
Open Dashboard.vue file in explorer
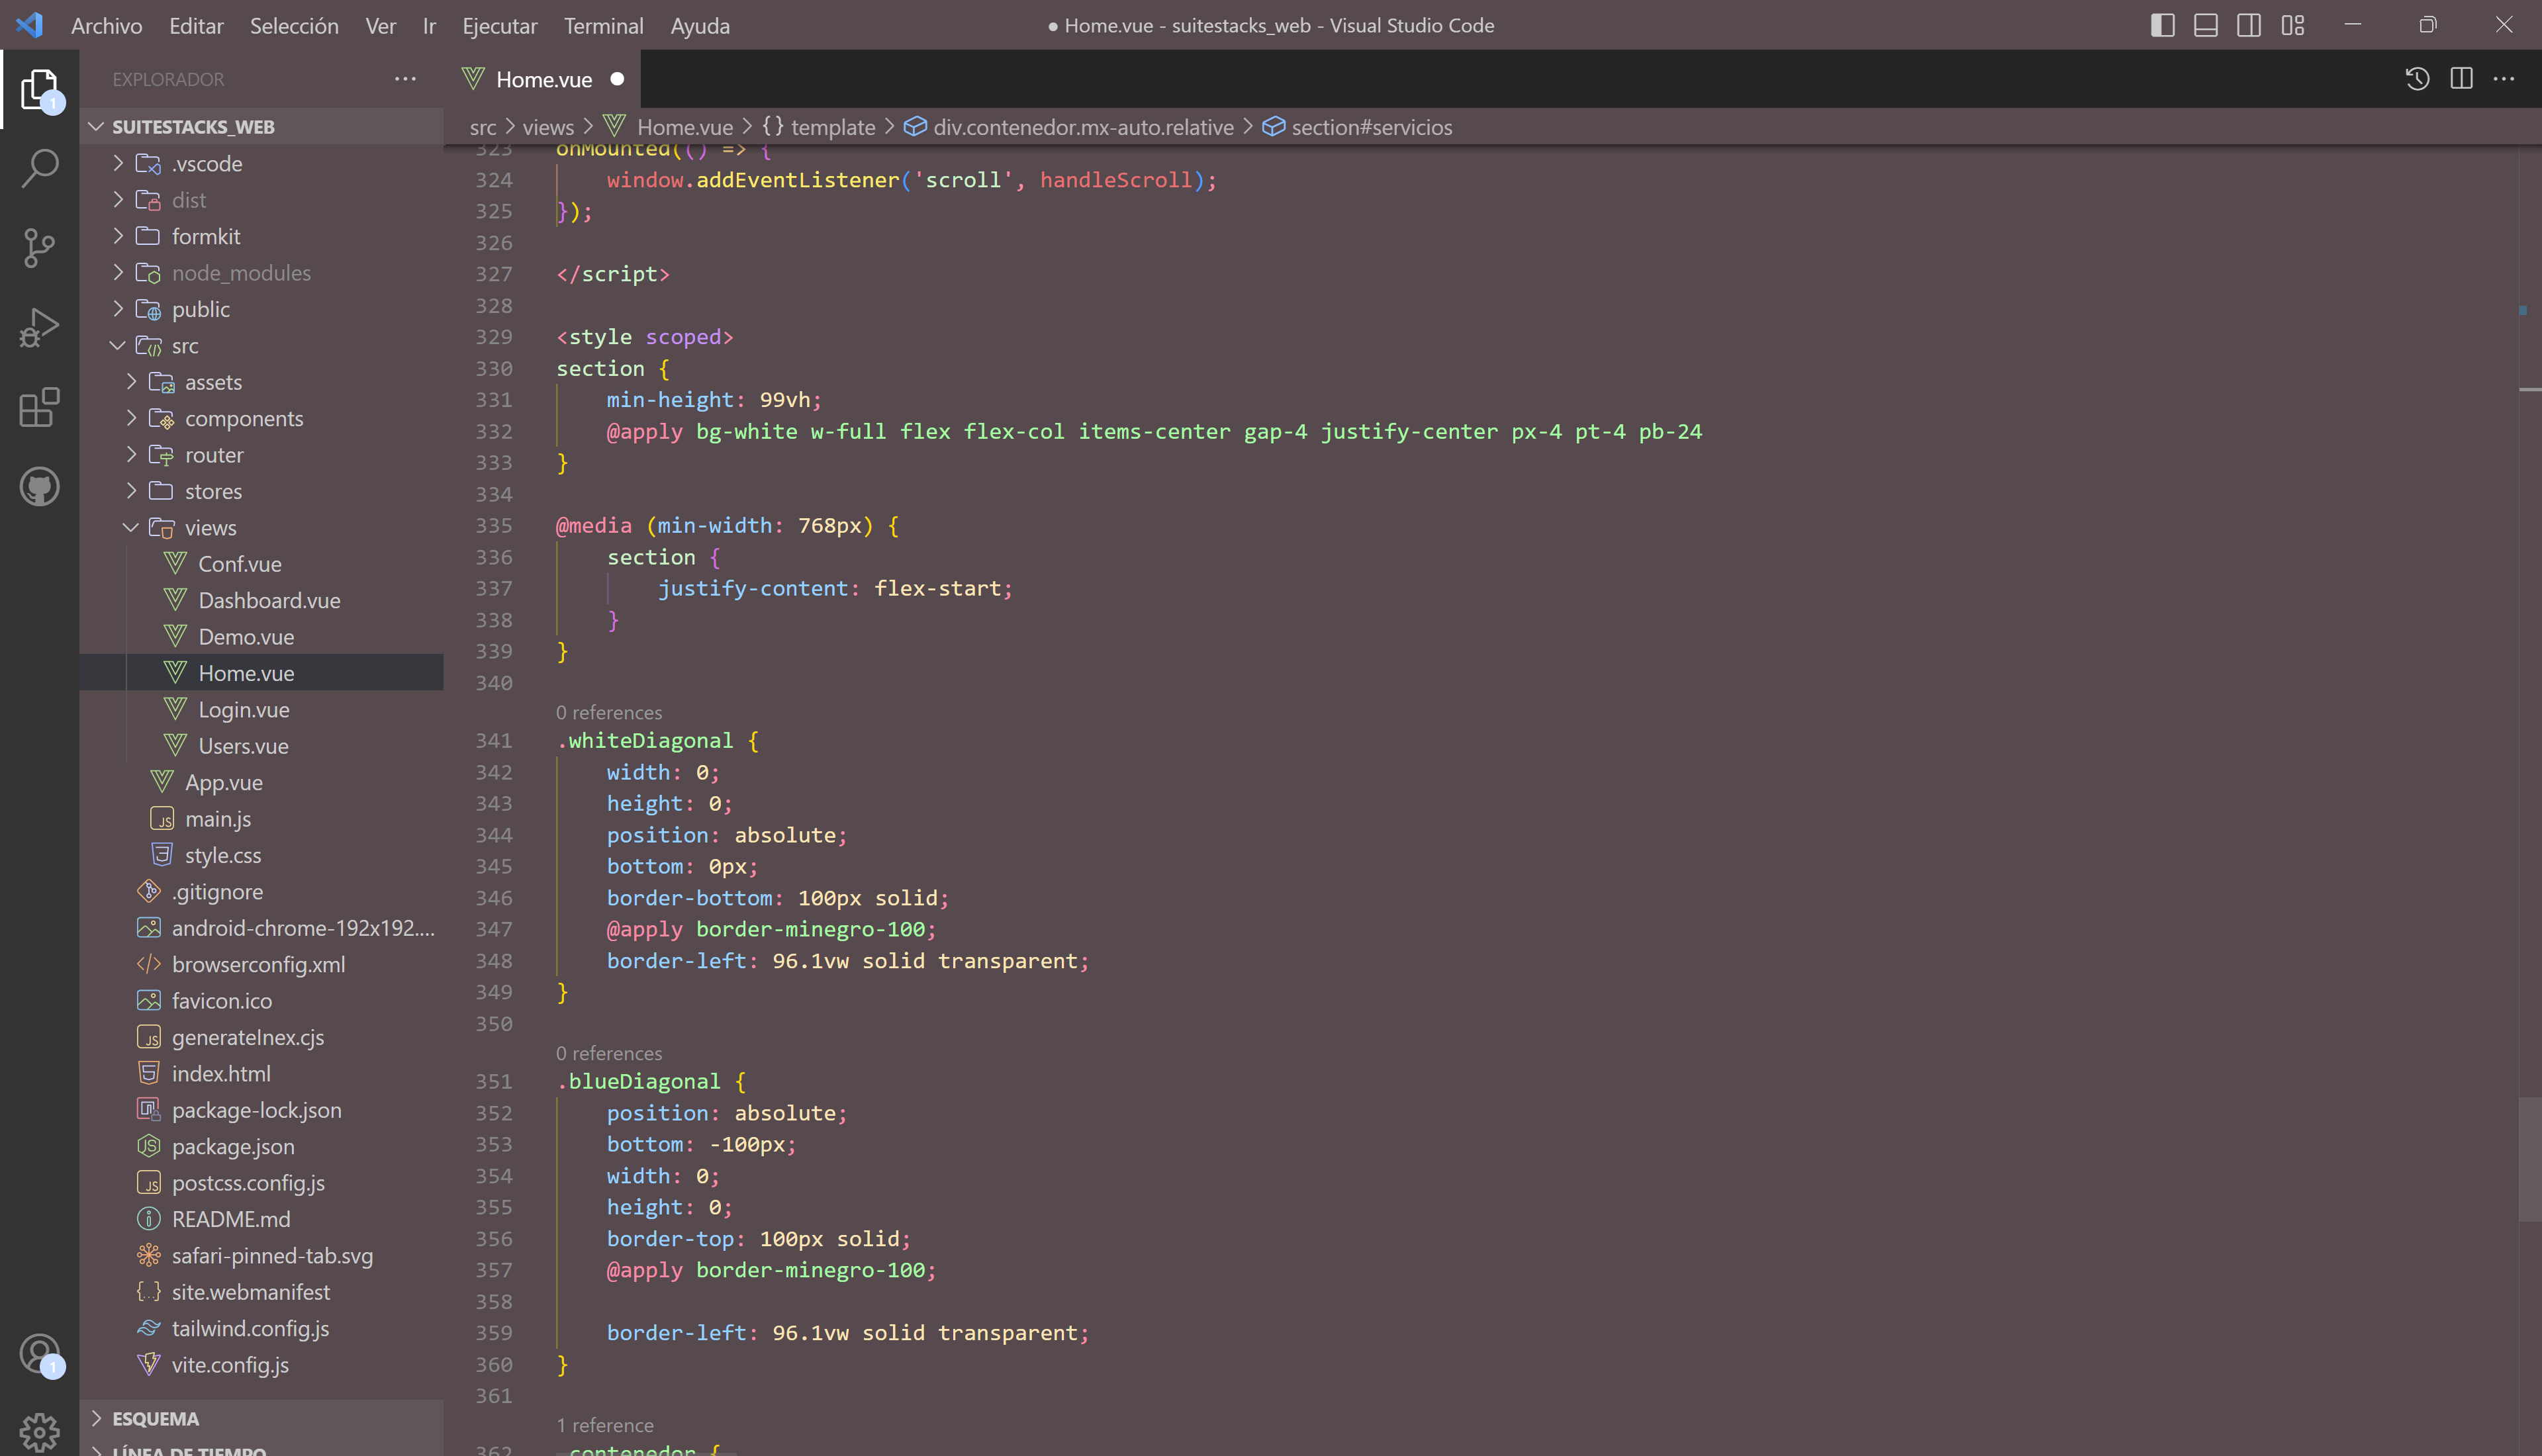tap(269, 600)
